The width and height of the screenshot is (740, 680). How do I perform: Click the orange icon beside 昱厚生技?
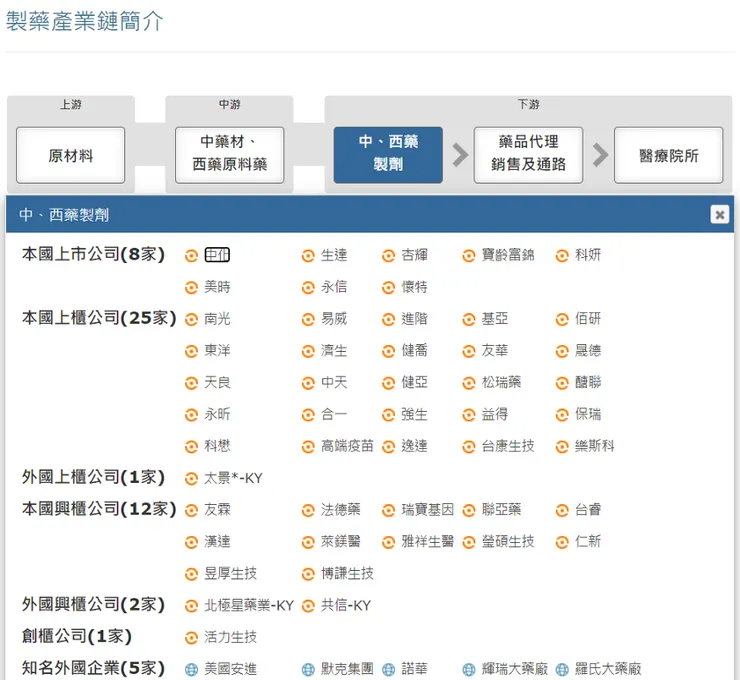click(191, 574)
